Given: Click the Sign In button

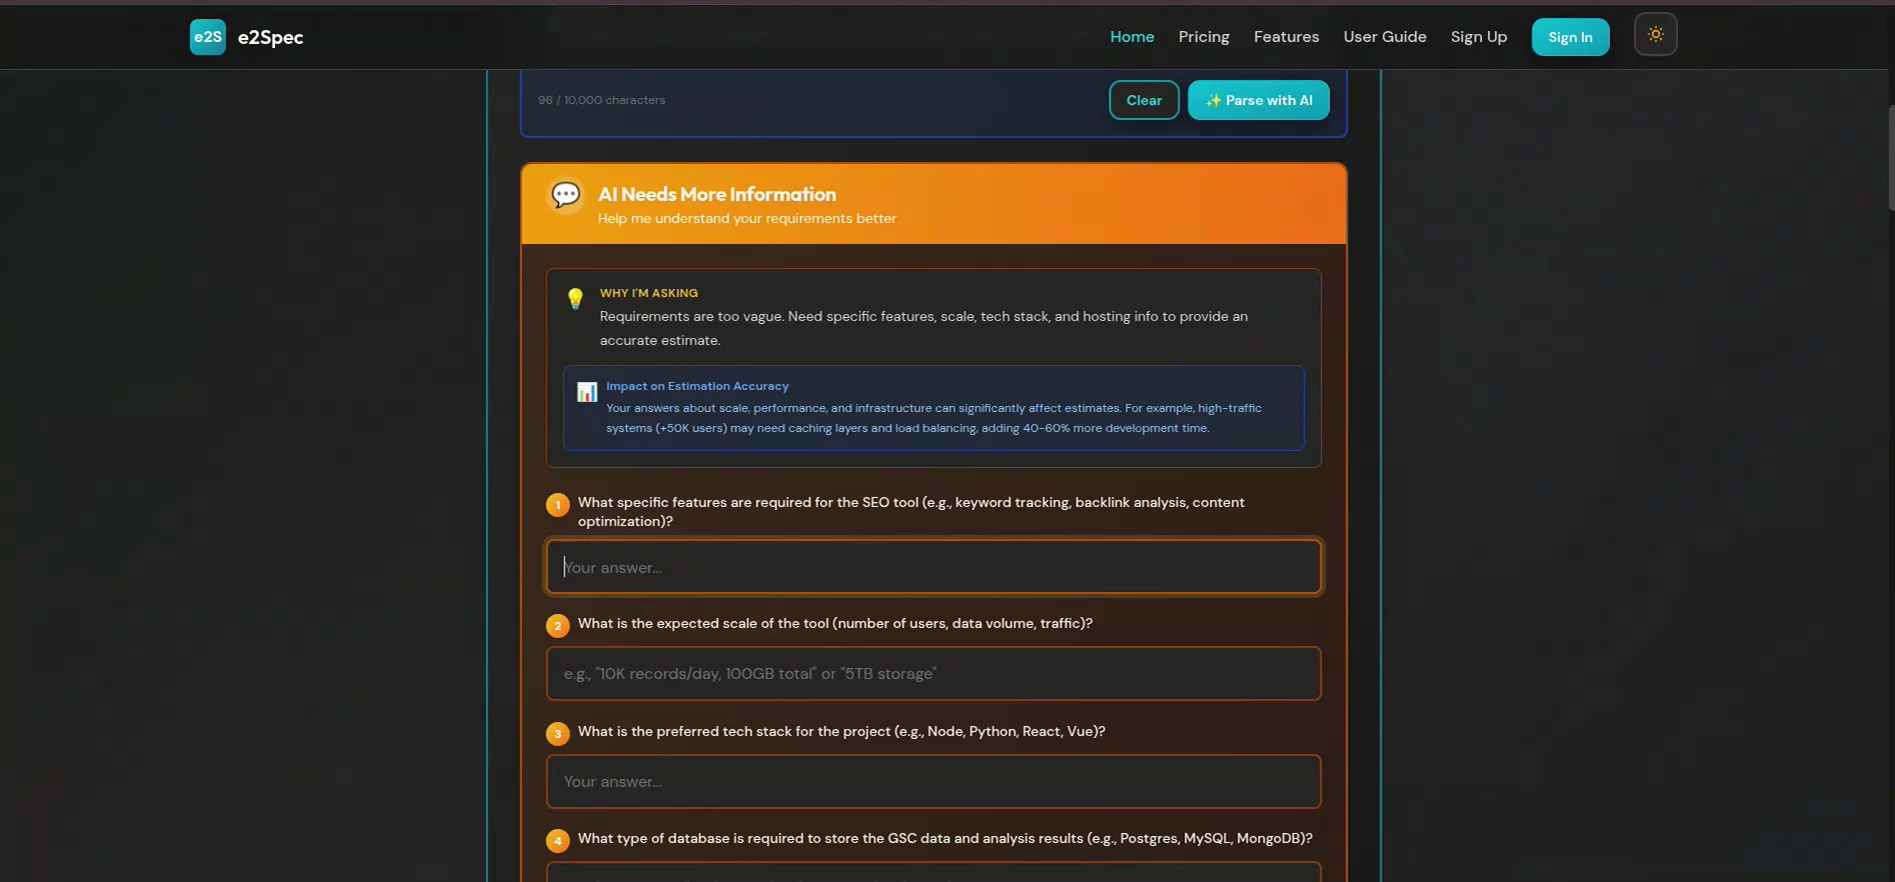Looking at the screenshot, I should [1570, 37].
